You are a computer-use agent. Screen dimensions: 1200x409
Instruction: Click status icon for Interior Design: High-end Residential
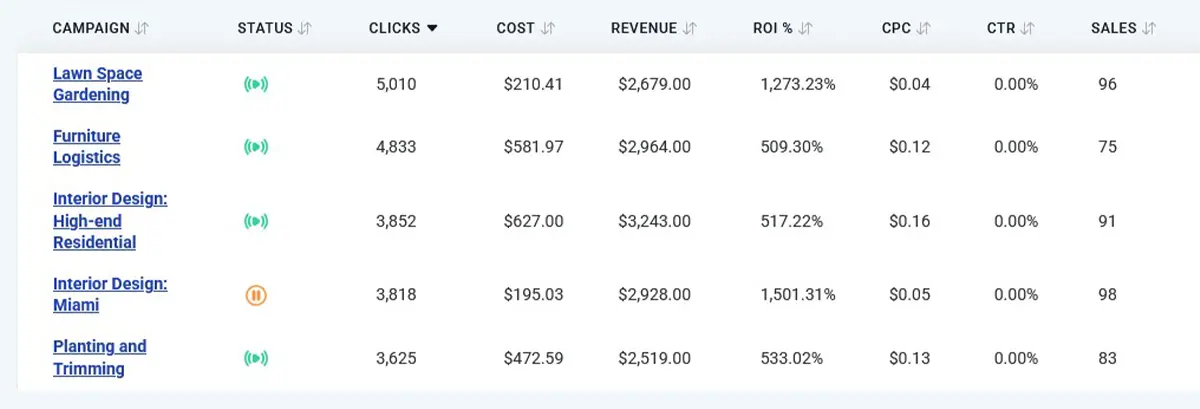(256, 221)
